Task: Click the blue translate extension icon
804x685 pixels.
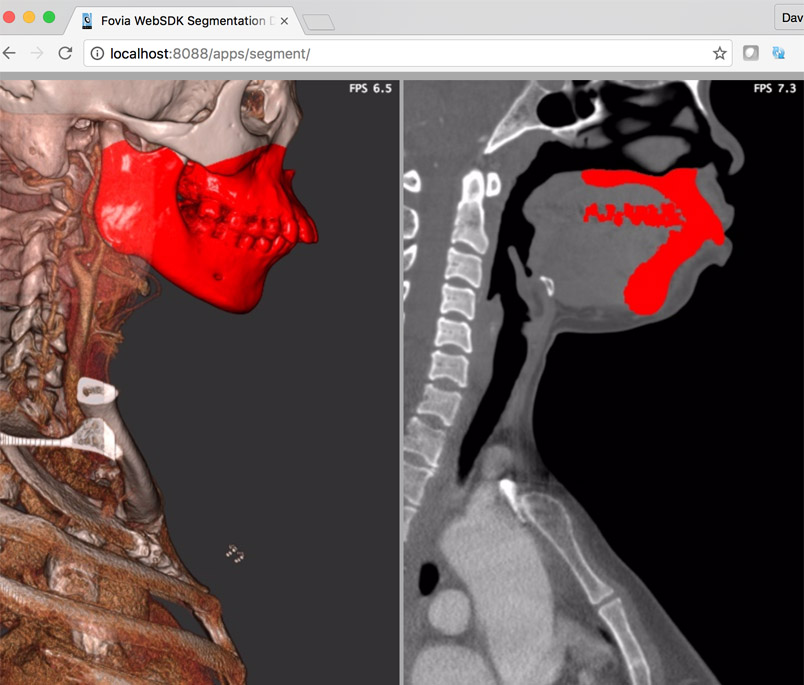Action: tap(778, 53)
